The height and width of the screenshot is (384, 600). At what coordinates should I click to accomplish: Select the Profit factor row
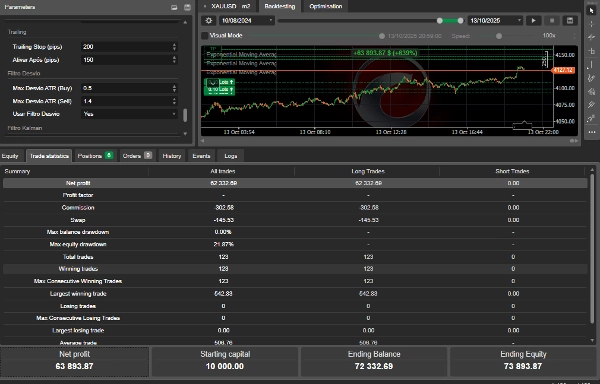(295, 195)
